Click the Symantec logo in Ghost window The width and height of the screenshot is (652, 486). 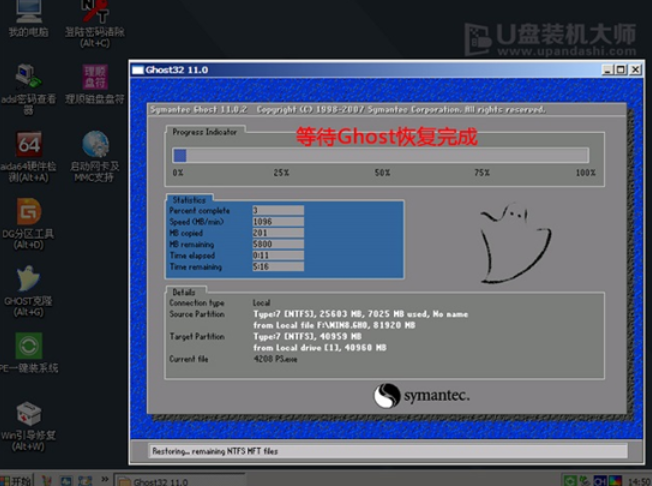coord(422,396)
